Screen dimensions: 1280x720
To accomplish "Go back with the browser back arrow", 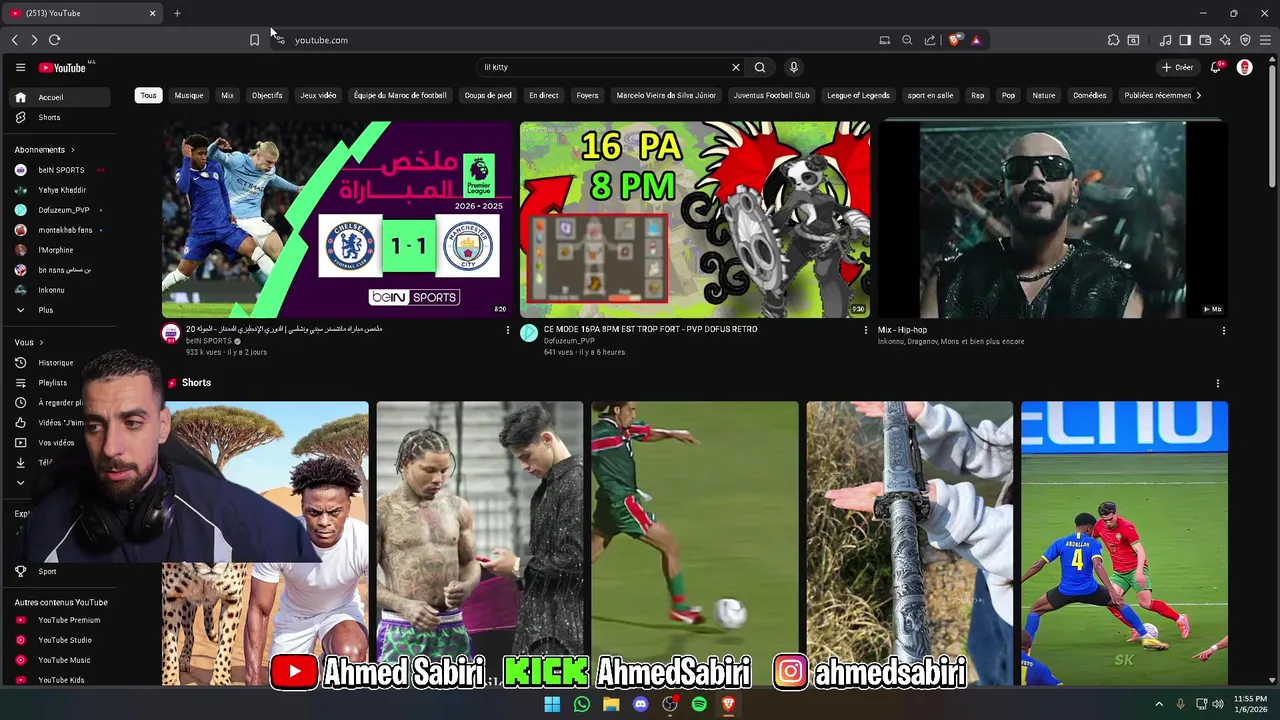I will tap(14, 40).
